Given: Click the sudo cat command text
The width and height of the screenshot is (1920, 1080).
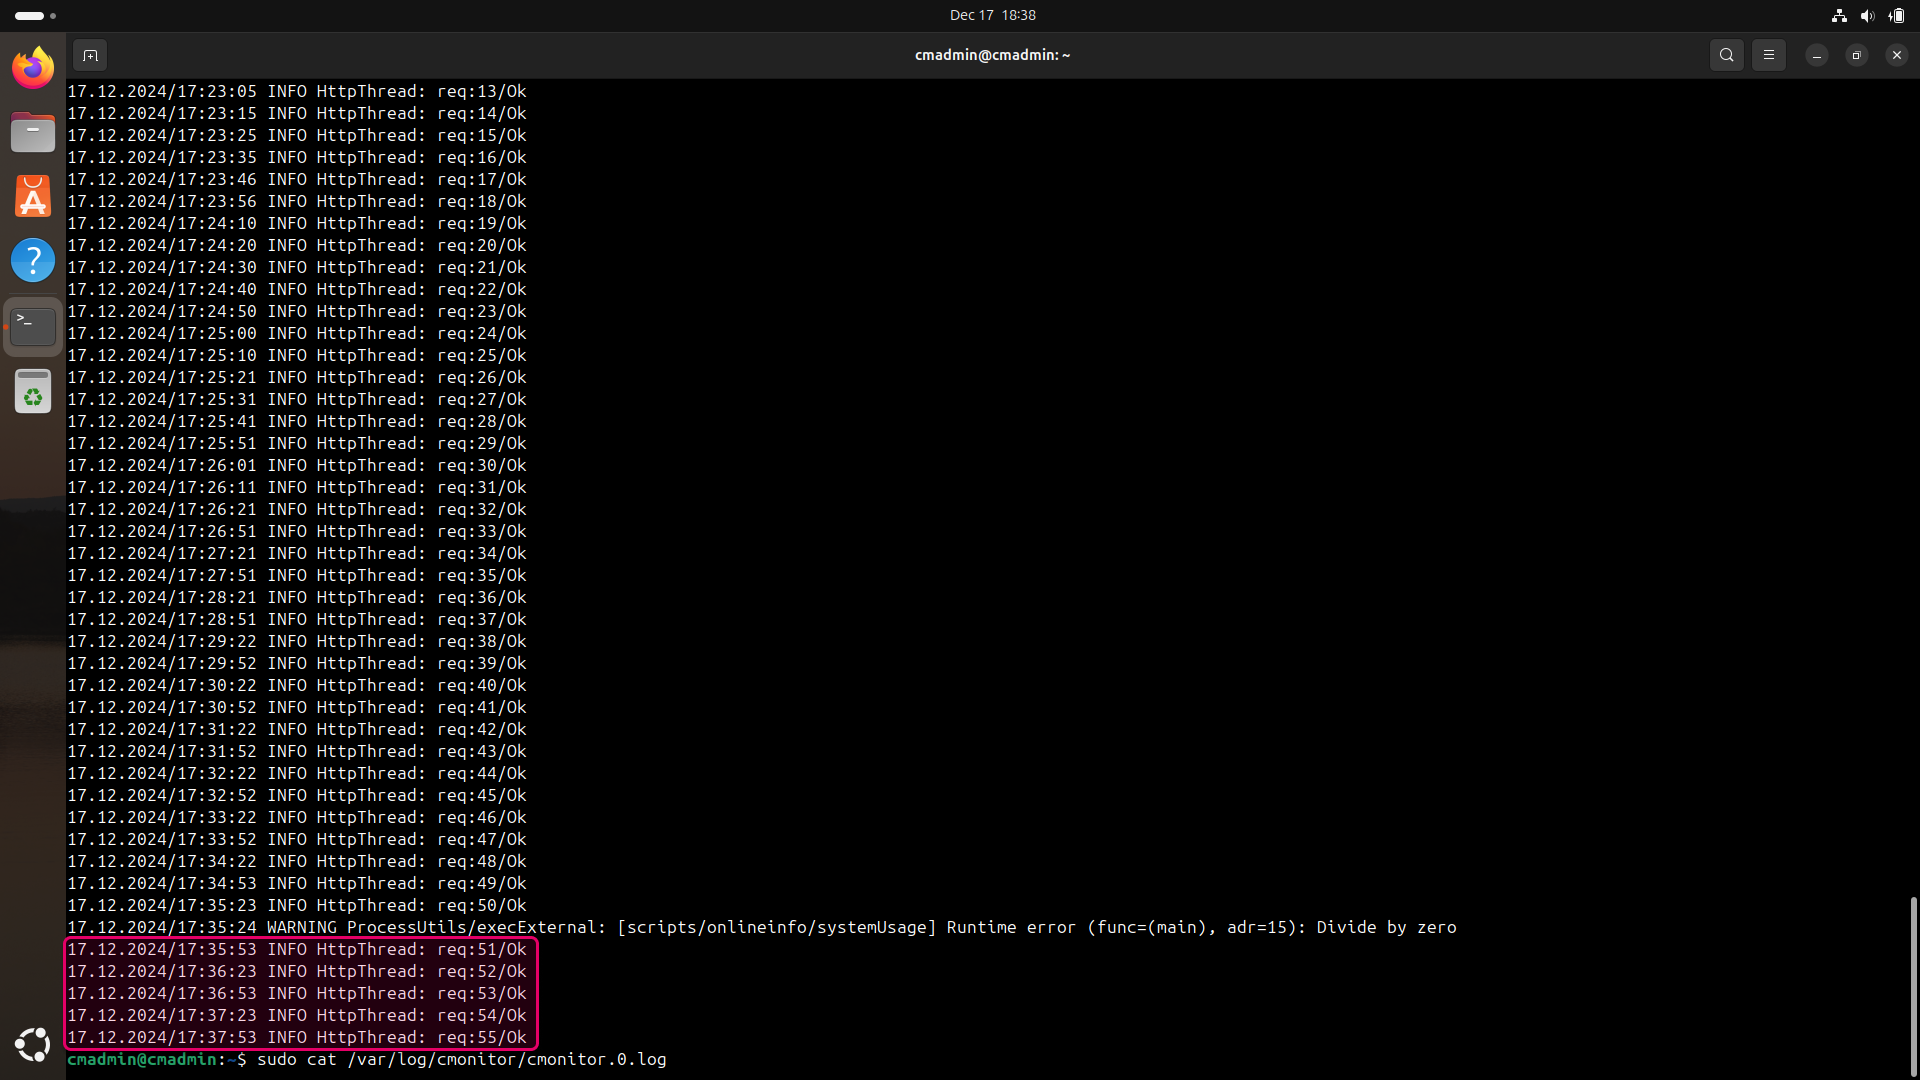Looking at the screenshot, I should click(x=462, y=1059).
